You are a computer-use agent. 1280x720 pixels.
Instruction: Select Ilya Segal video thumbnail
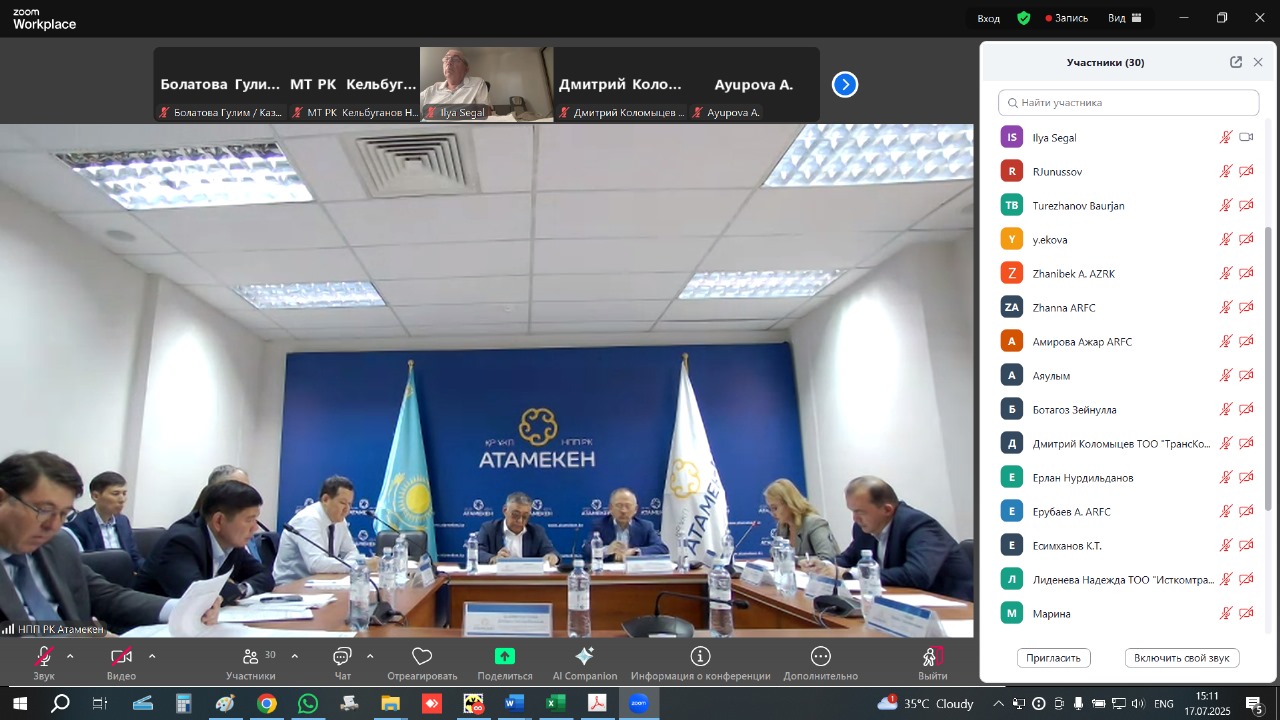tap(486, 84)
